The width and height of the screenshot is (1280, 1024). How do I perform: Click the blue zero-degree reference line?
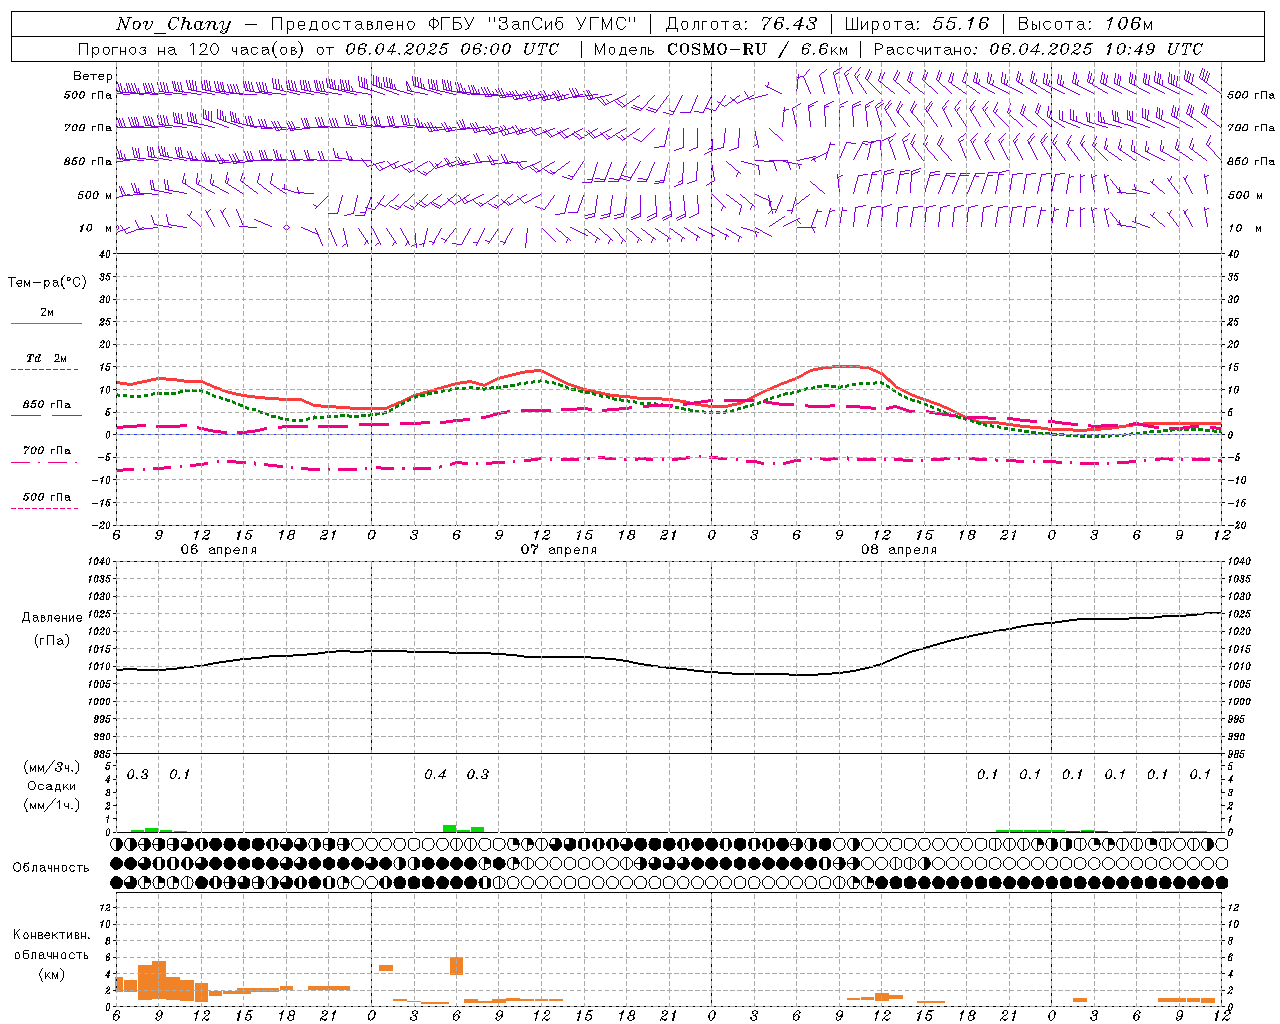pyautogui.click(x=668, y=435)
